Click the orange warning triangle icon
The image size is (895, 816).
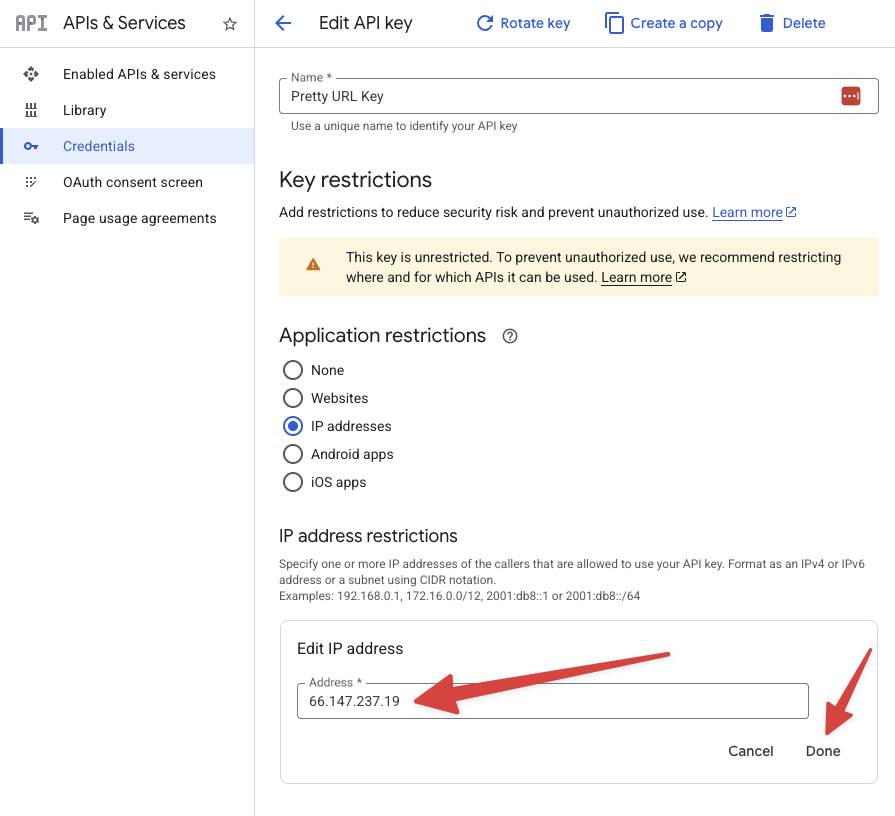point(313,264)
